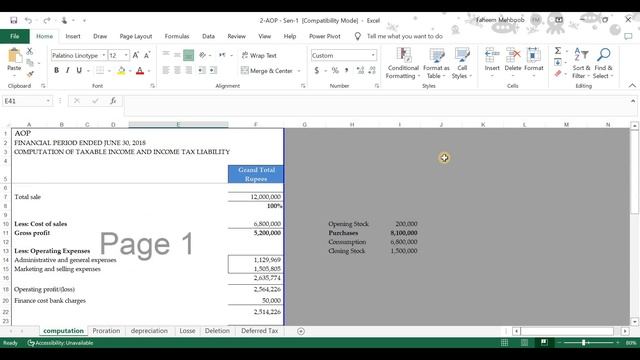Toggle bold formatting
This screenshot has width=640, height=360.
(56, 70)
